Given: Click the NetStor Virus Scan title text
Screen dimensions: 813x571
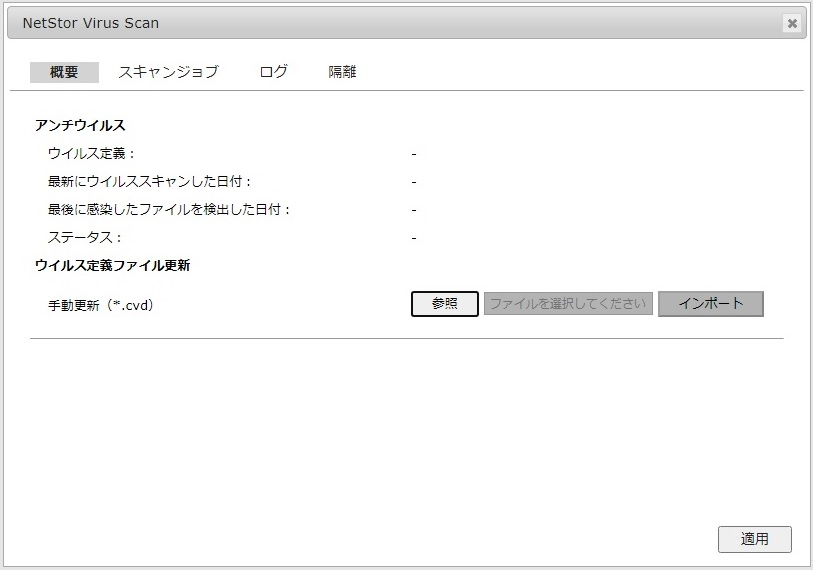Looking at the screenshot, I should (x=91, y=23).
